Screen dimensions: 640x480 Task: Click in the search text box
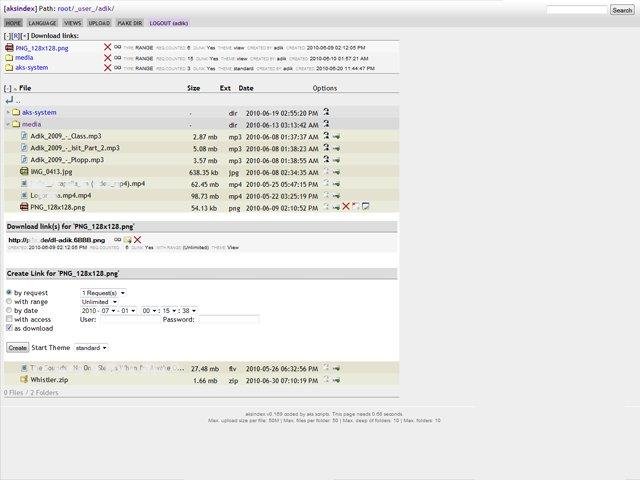click(577, 10)
